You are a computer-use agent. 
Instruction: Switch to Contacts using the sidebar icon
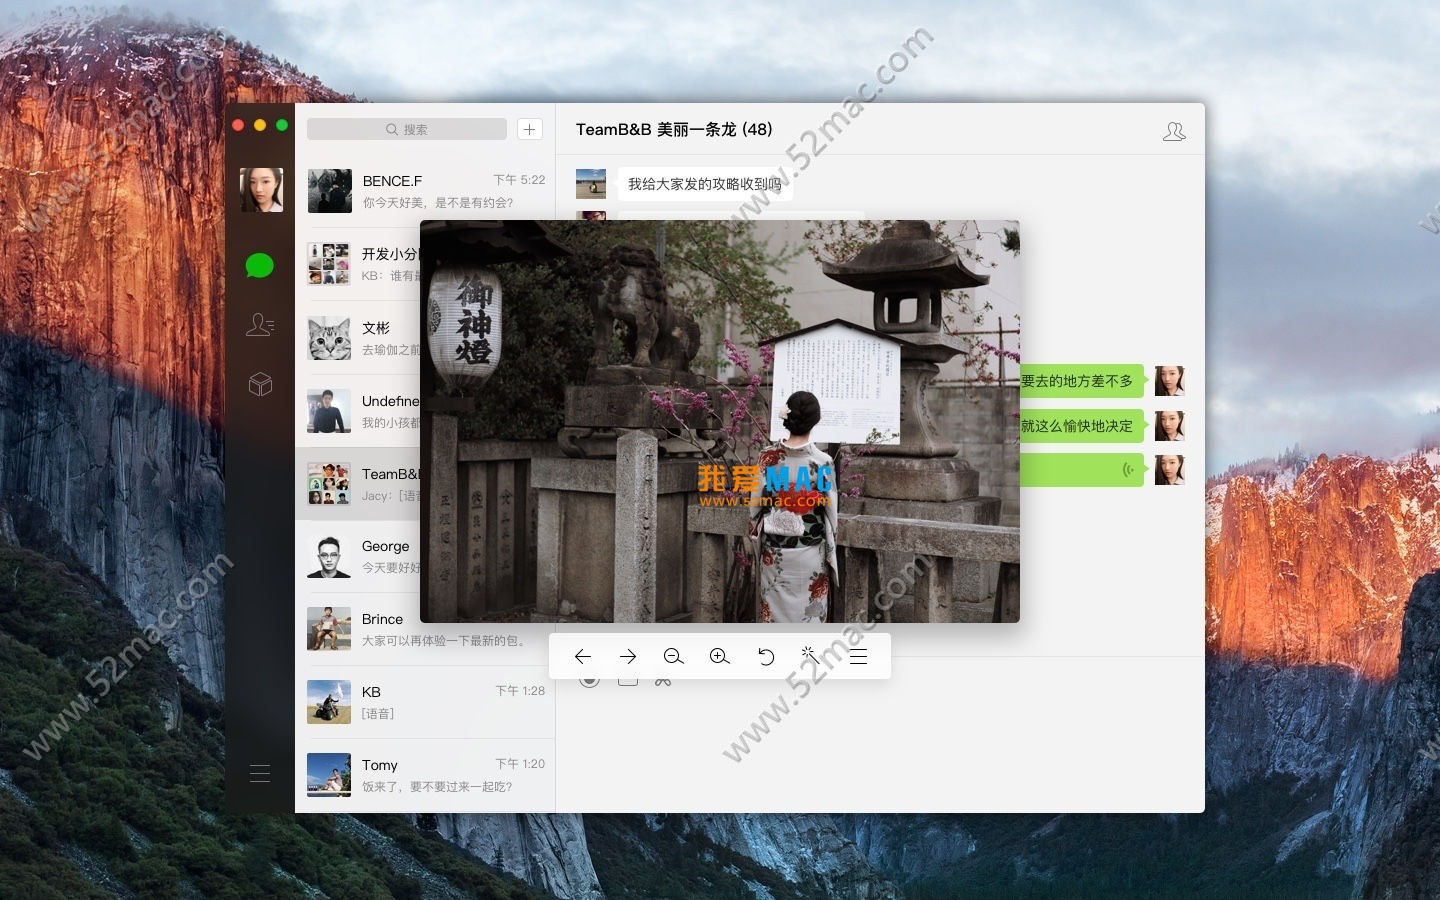point(259,324)
